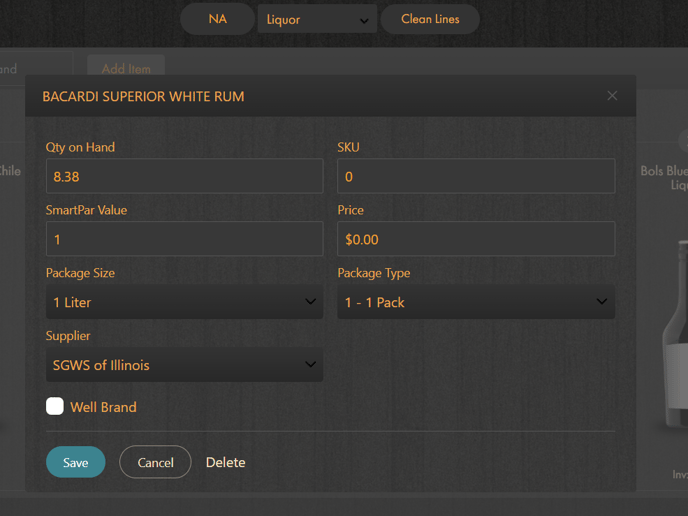Expand the Supplier dropdown
Image resolution: width=688 pixels, height=516 pixels.
pyautogui.click(x=184, y=365)
